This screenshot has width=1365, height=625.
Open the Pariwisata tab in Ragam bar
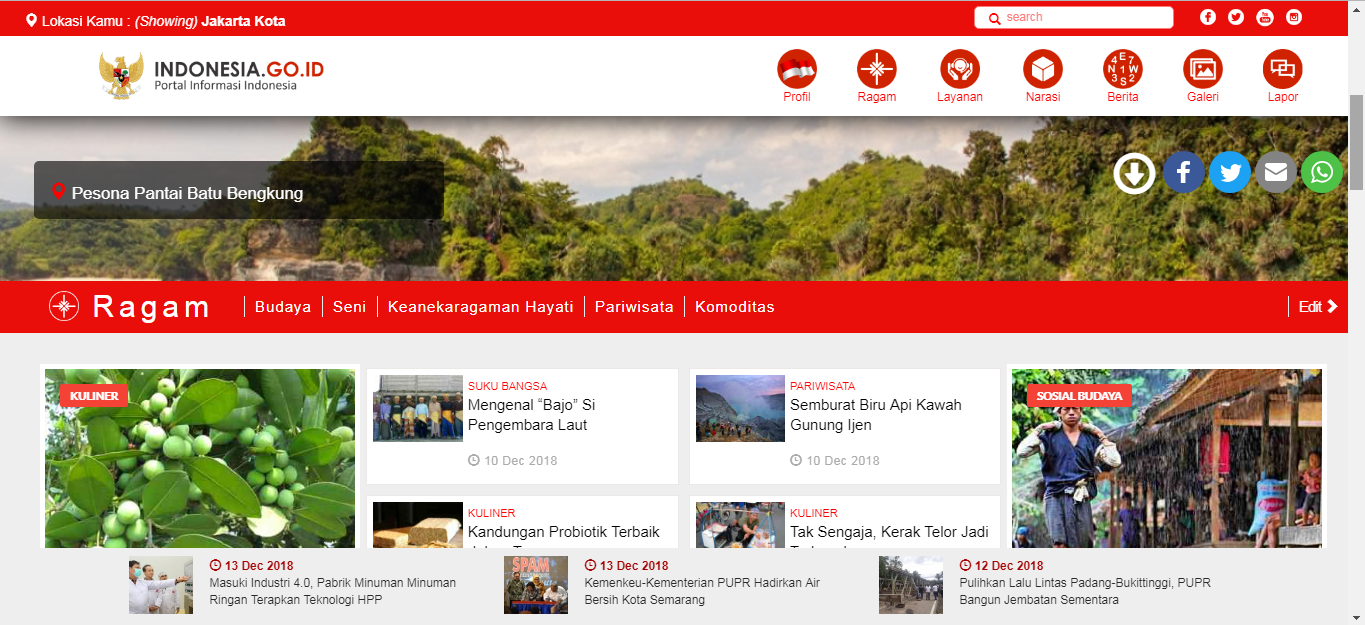coord(634,307)
